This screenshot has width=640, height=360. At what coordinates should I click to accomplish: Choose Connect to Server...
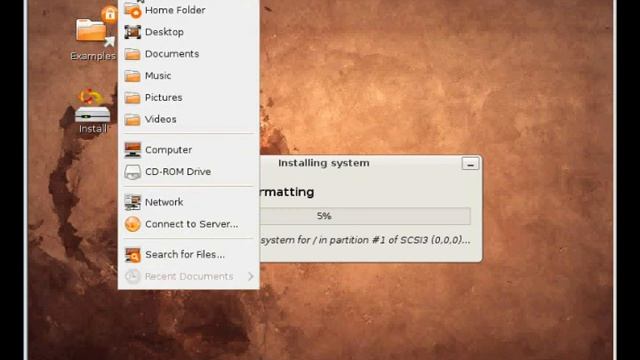[x=189, y=224]
